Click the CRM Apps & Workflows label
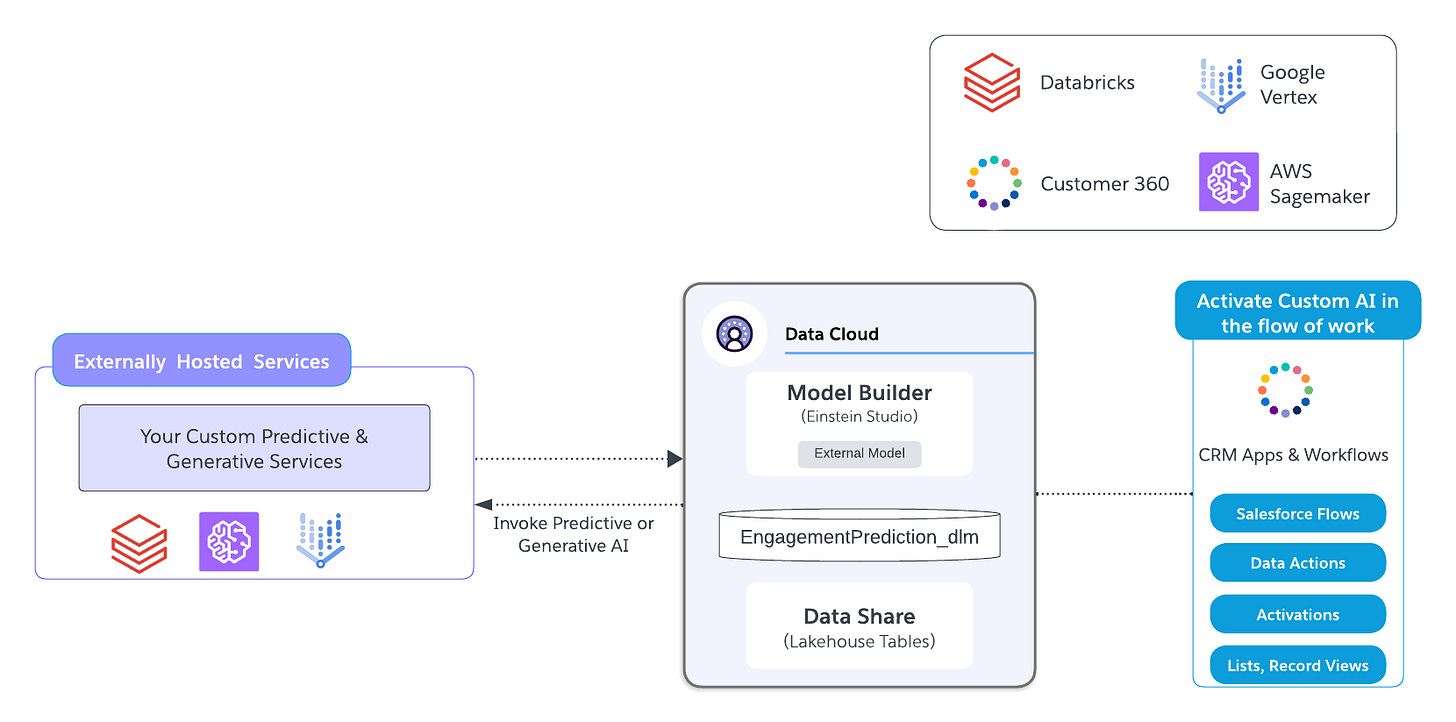This screenshot has height=722, width=1456. pos(1294,455)
